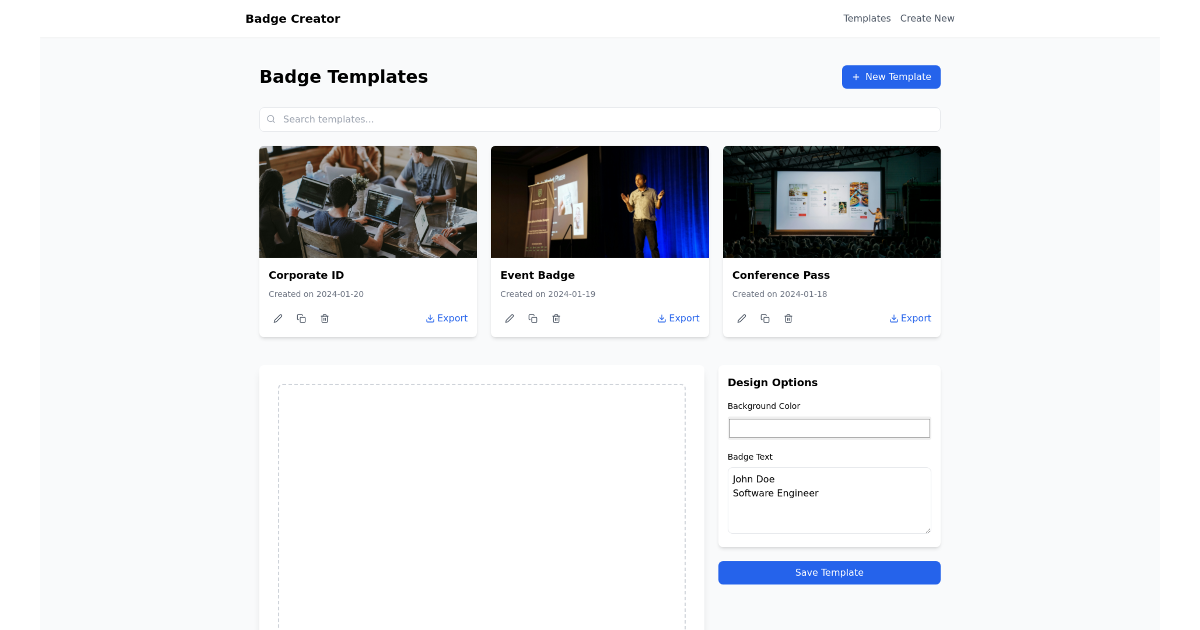
Task: Duplicate the Event Badge template
Action: pos(533,318)
